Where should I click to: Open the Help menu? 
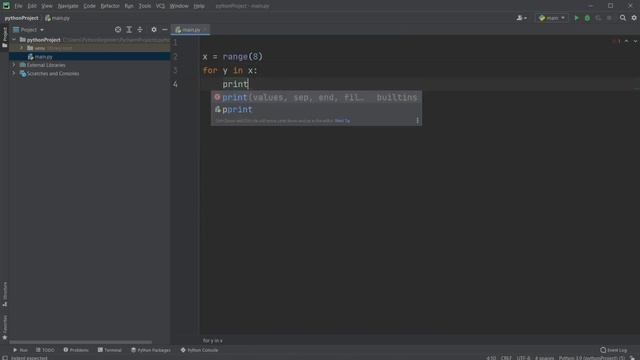(x=199, y=6)
